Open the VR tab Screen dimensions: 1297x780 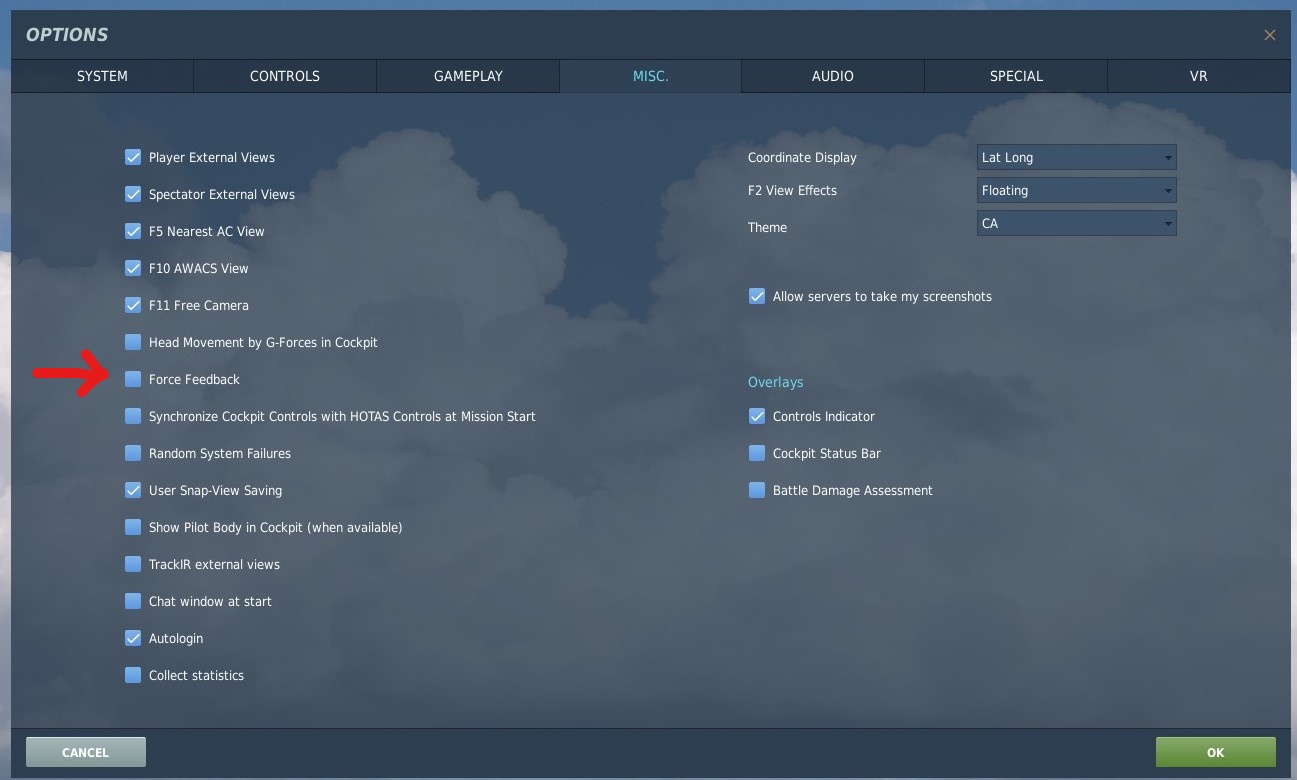pos(1198,76)
